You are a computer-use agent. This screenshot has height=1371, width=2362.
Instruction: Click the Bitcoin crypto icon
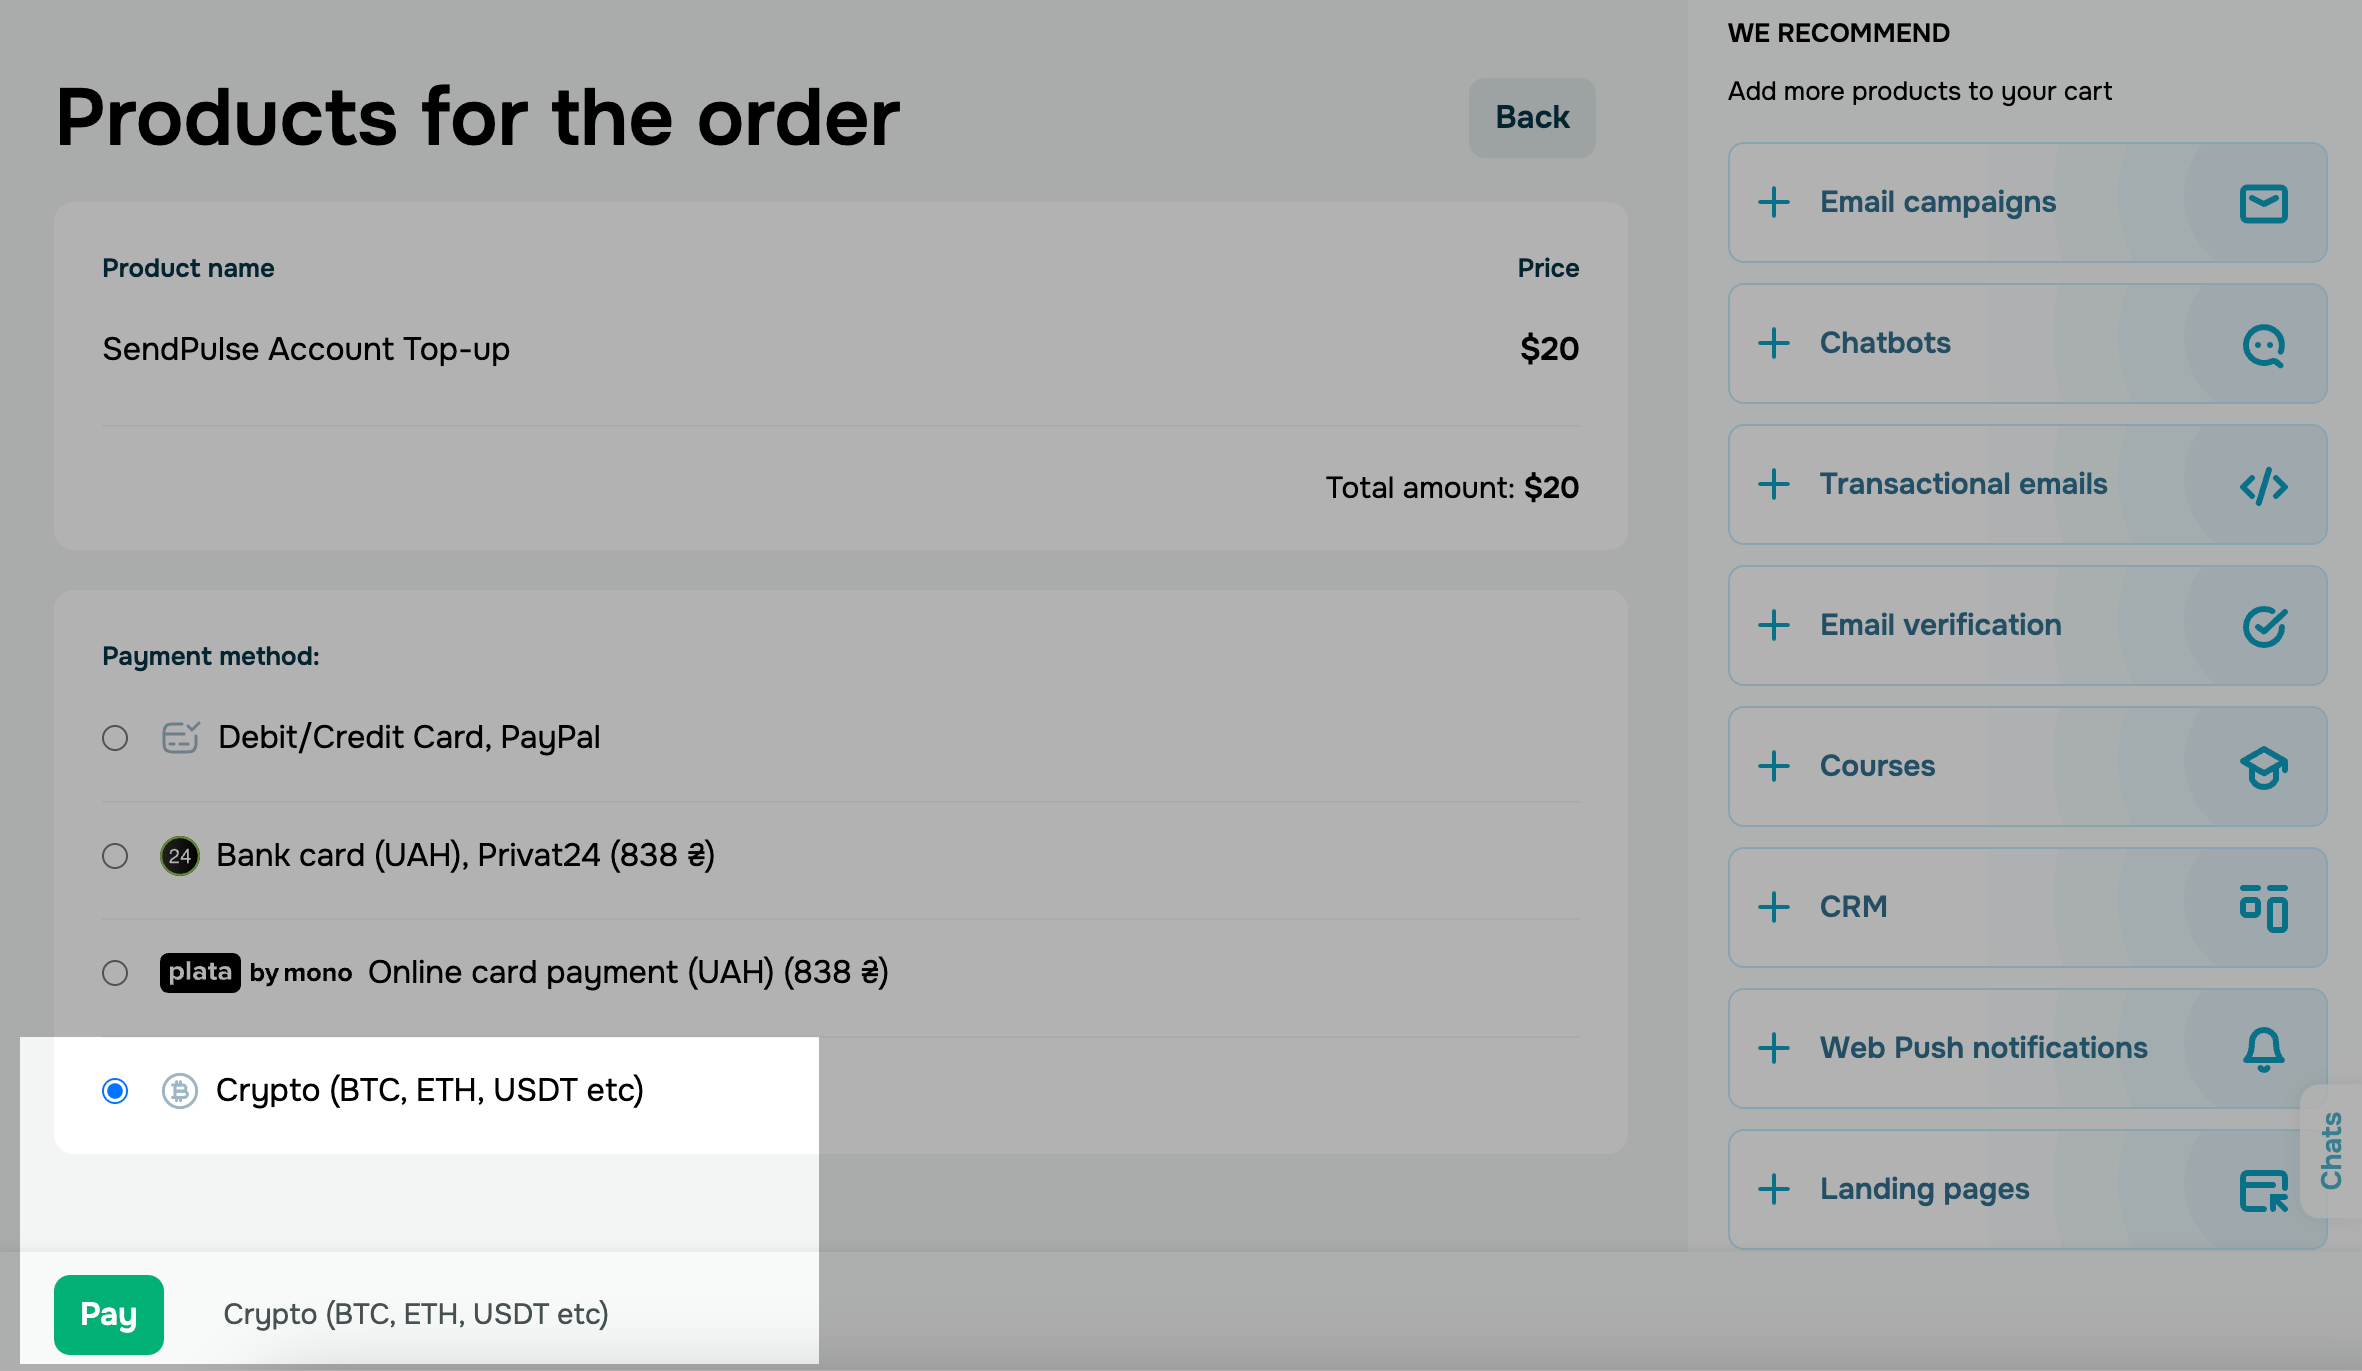180,1091
